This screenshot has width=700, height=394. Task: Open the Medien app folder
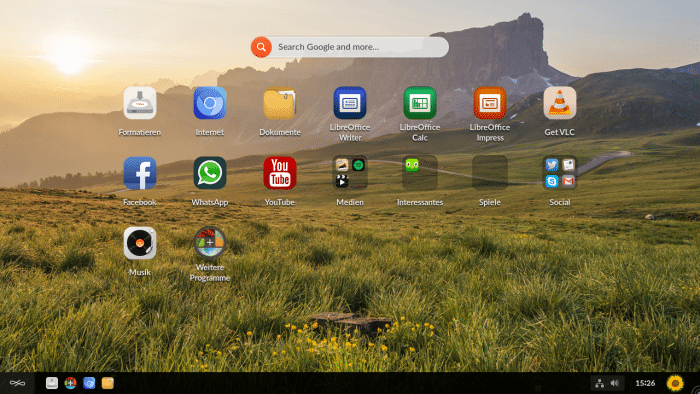350,173
